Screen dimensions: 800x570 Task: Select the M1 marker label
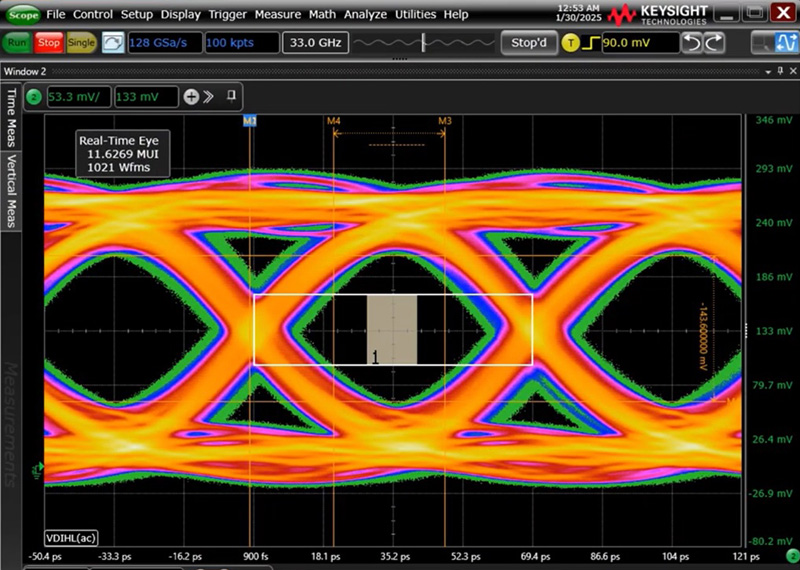click(x=249, y=121)
